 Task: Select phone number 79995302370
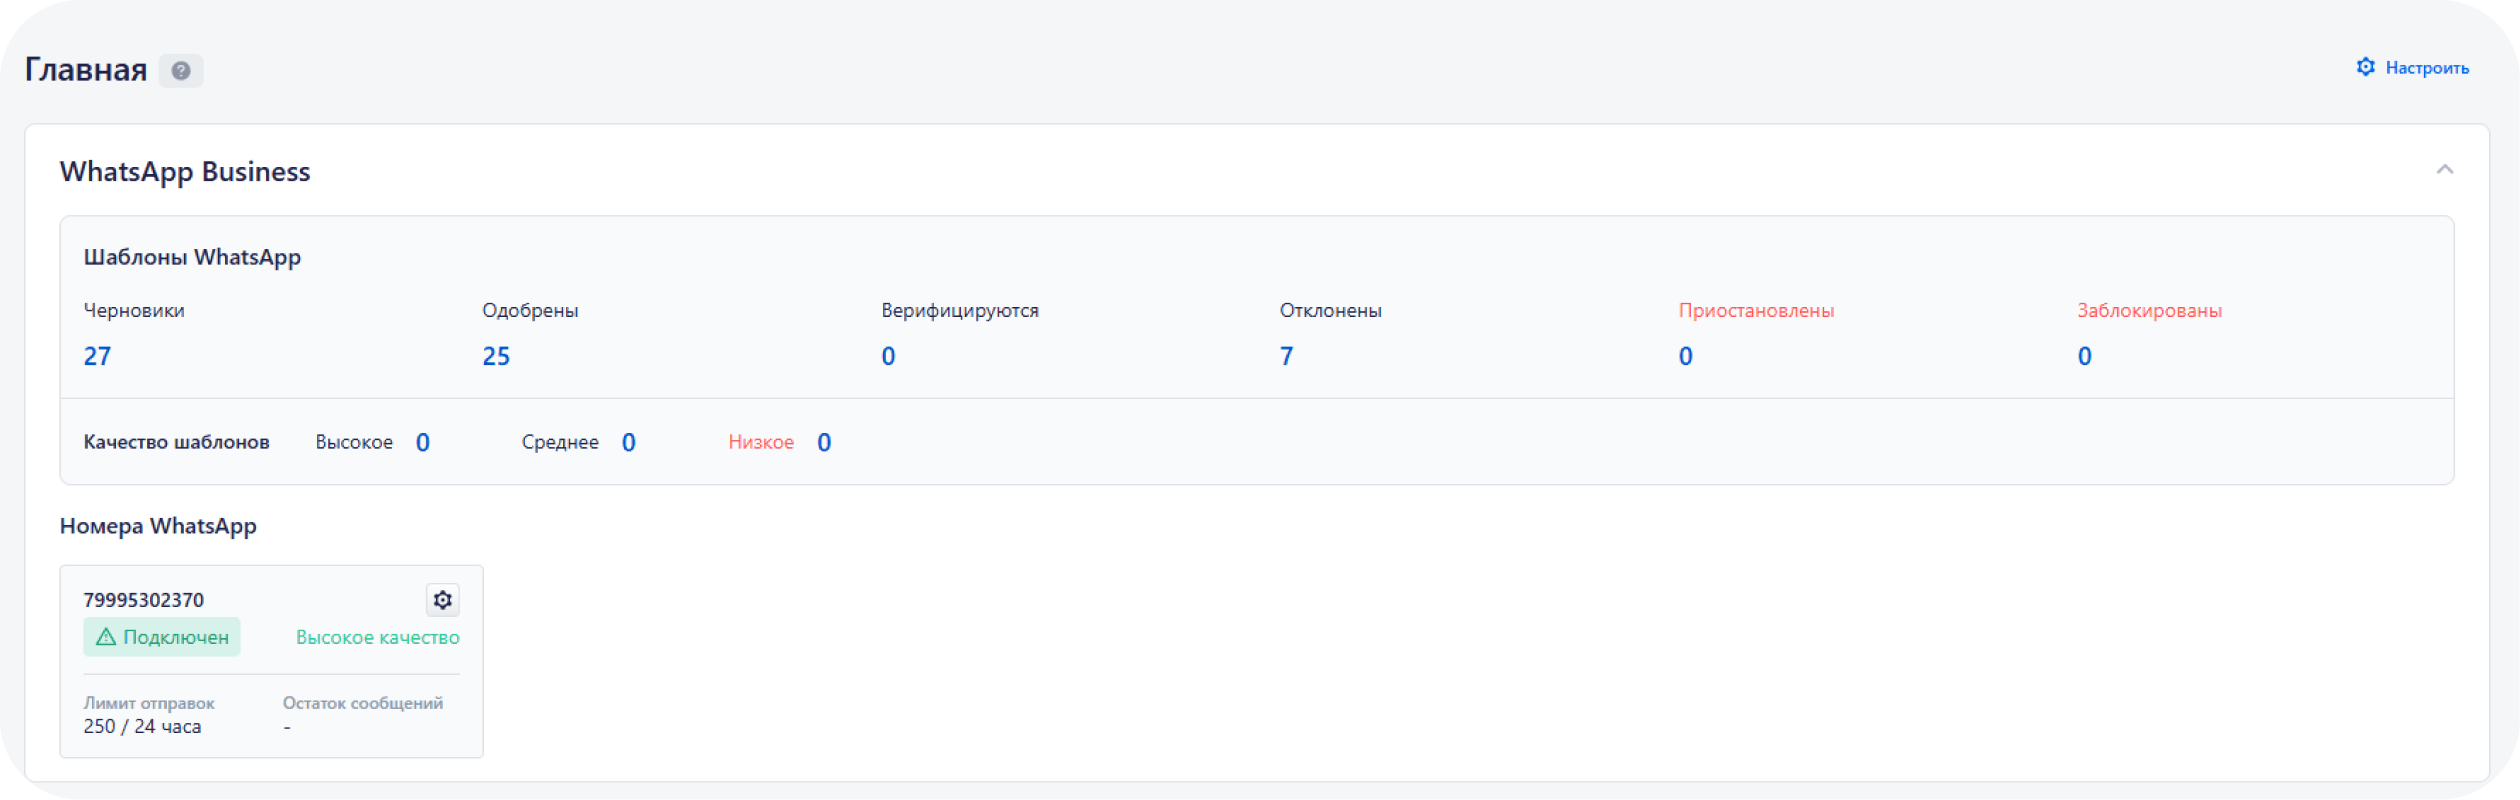pyautogui.click(x=143, y=600)
